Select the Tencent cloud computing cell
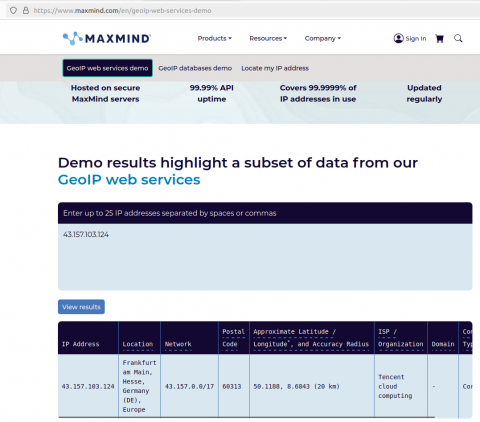The image size is (480, 422). point(401,386)
